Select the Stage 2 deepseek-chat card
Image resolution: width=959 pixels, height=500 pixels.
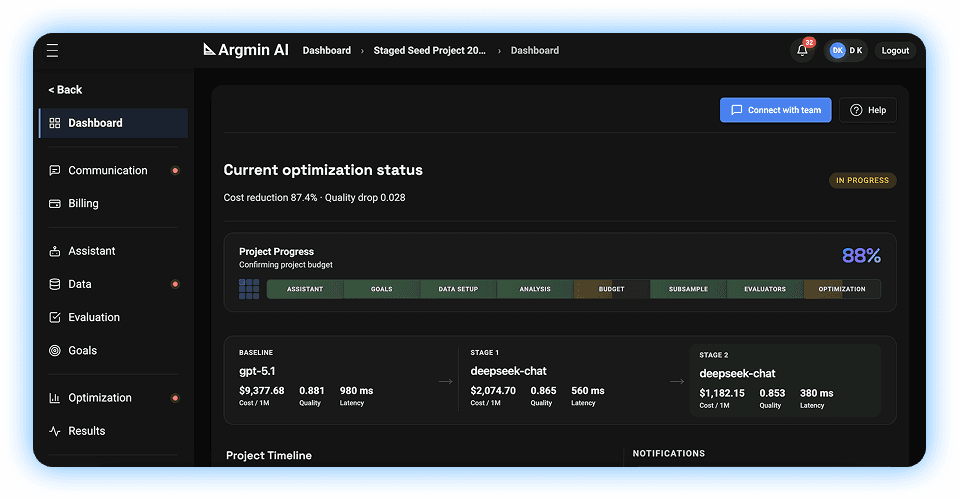(x=785, y=380)
